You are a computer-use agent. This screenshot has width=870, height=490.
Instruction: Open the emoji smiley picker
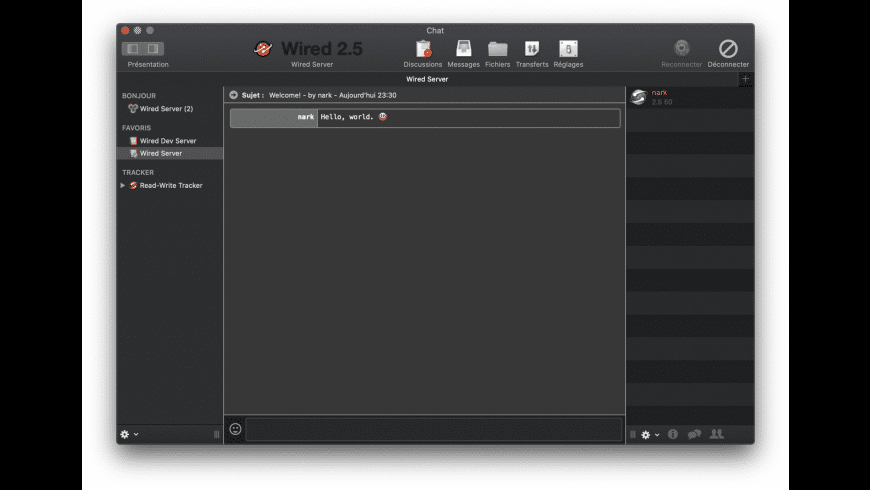coord(235,429)
